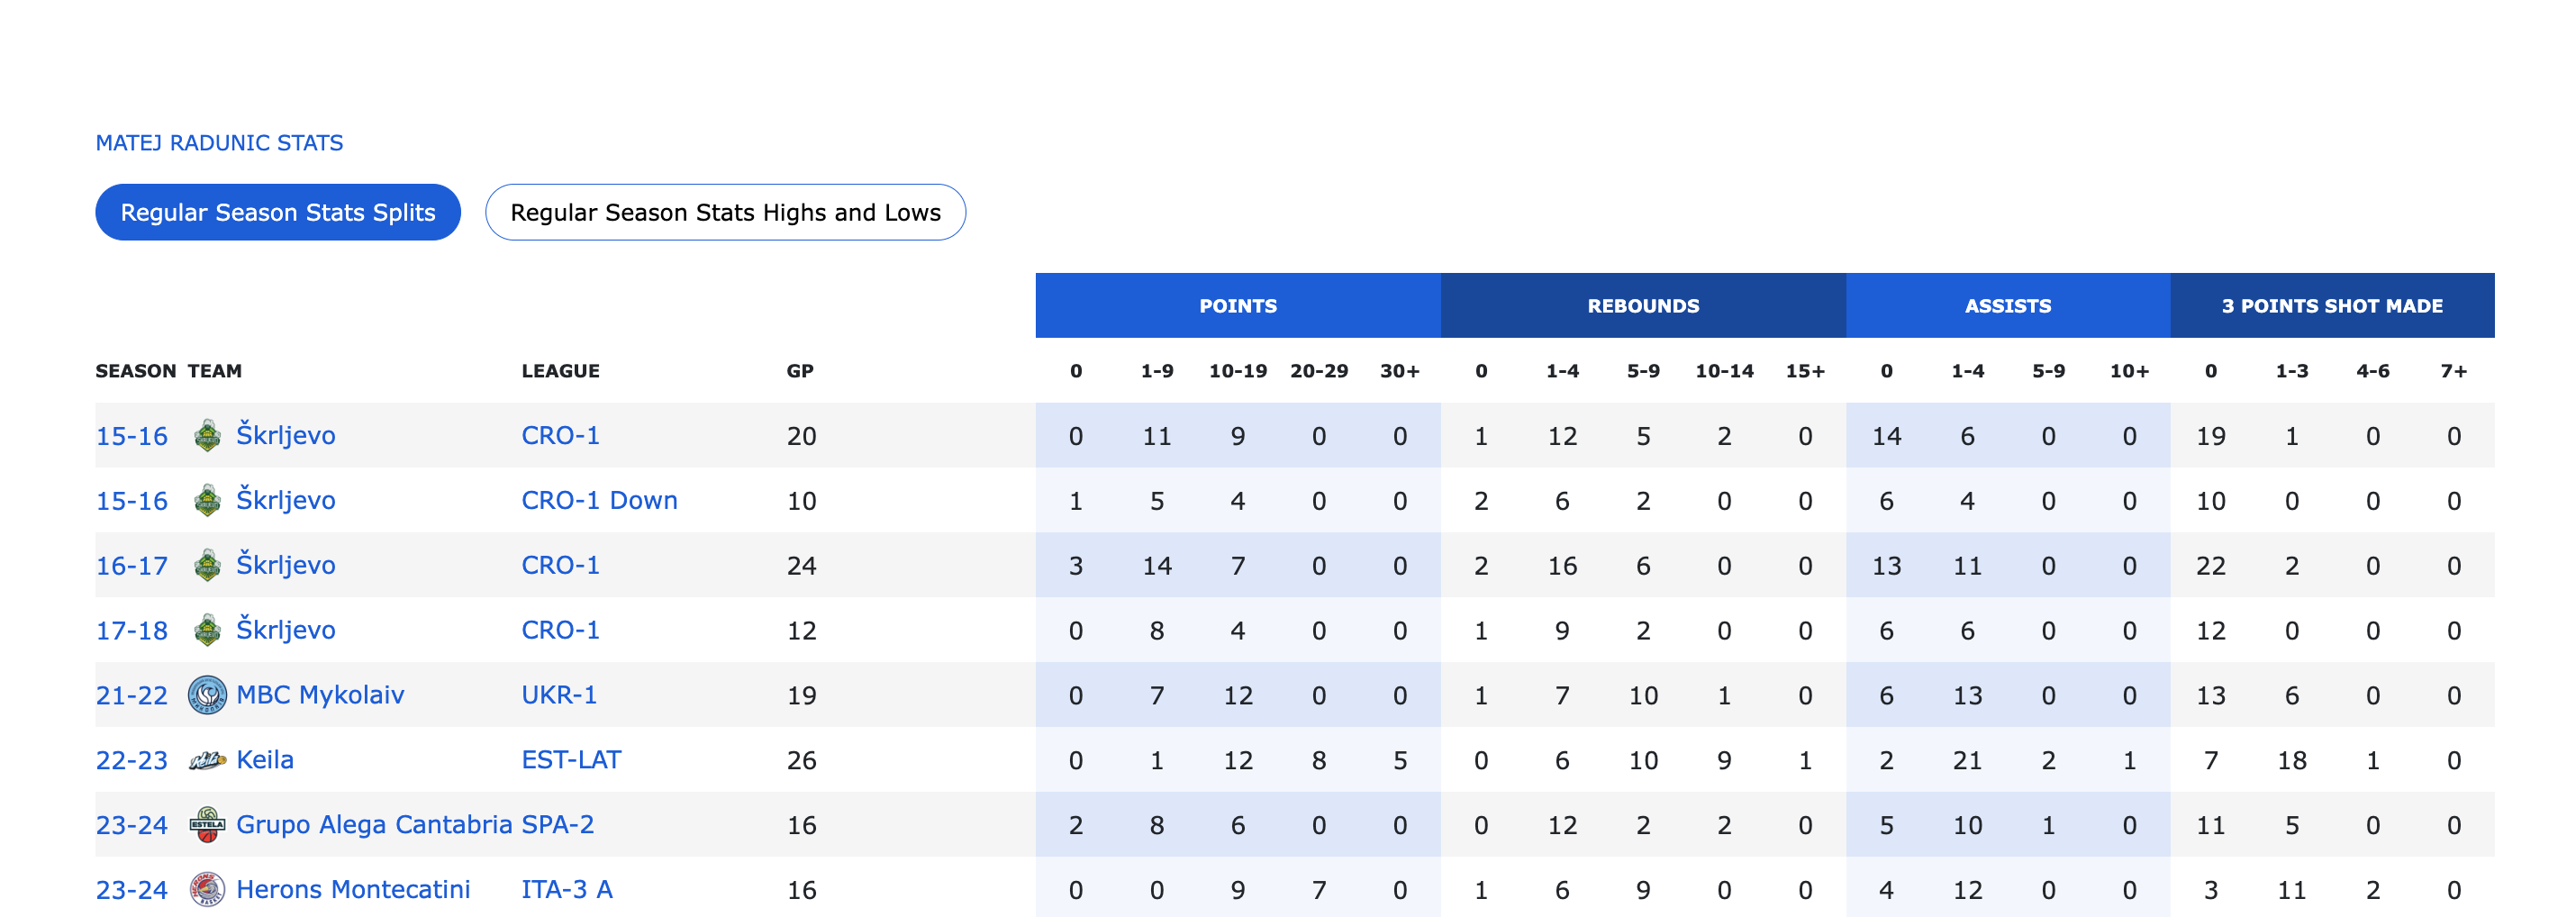
Task: Click the Škrljevo team logo in the 17-18 row
Action: [207, 631]
